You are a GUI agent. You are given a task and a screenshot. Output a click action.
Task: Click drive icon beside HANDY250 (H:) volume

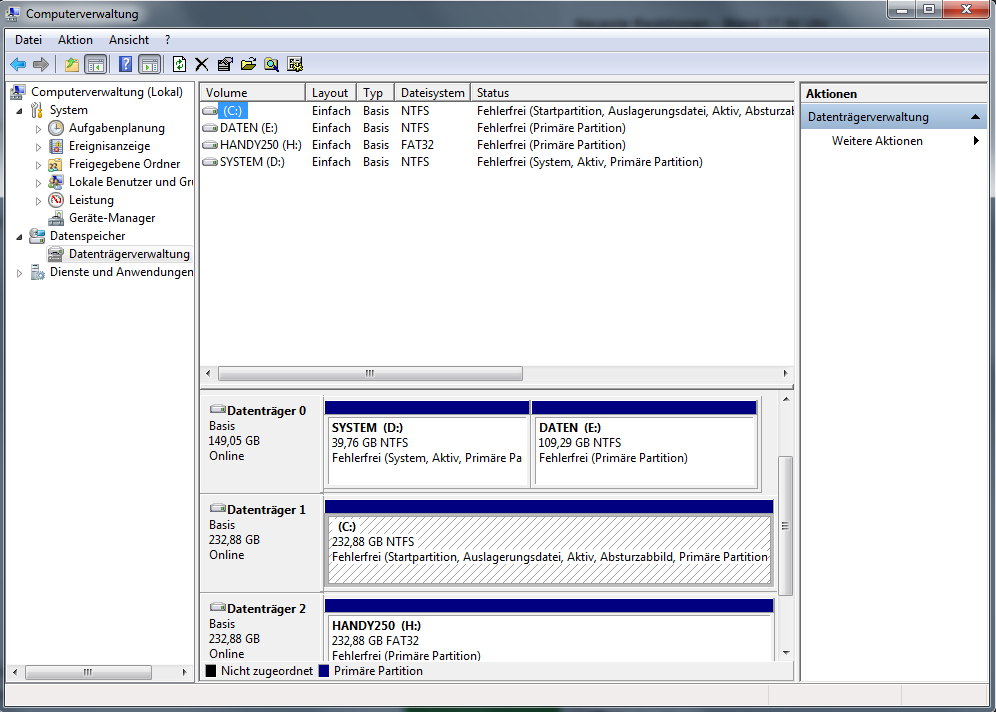click(x=210, y=145)
